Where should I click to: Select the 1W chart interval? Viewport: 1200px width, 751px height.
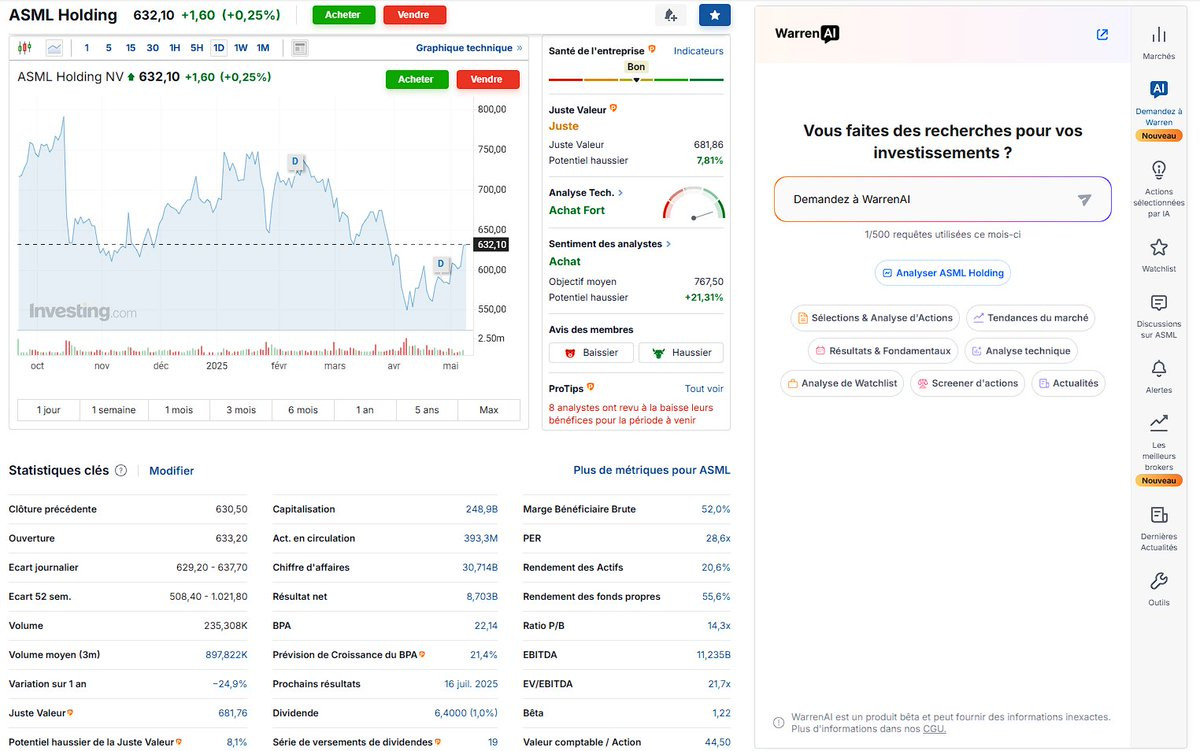pyautogui.click(x=241, y=48)
